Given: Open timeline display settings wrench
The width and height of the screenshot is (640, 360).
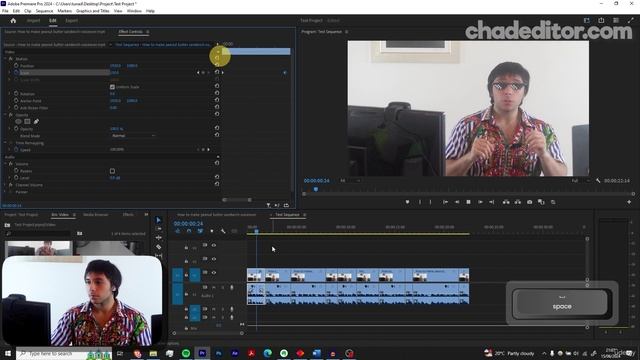Looking at the screenshot, I should 223,231.
